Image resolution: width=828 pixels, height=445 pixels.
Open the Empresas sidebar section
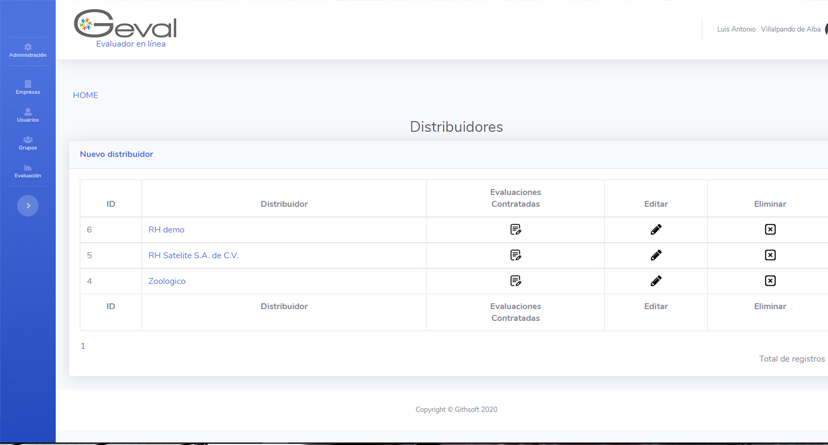[x=28, y=88]
